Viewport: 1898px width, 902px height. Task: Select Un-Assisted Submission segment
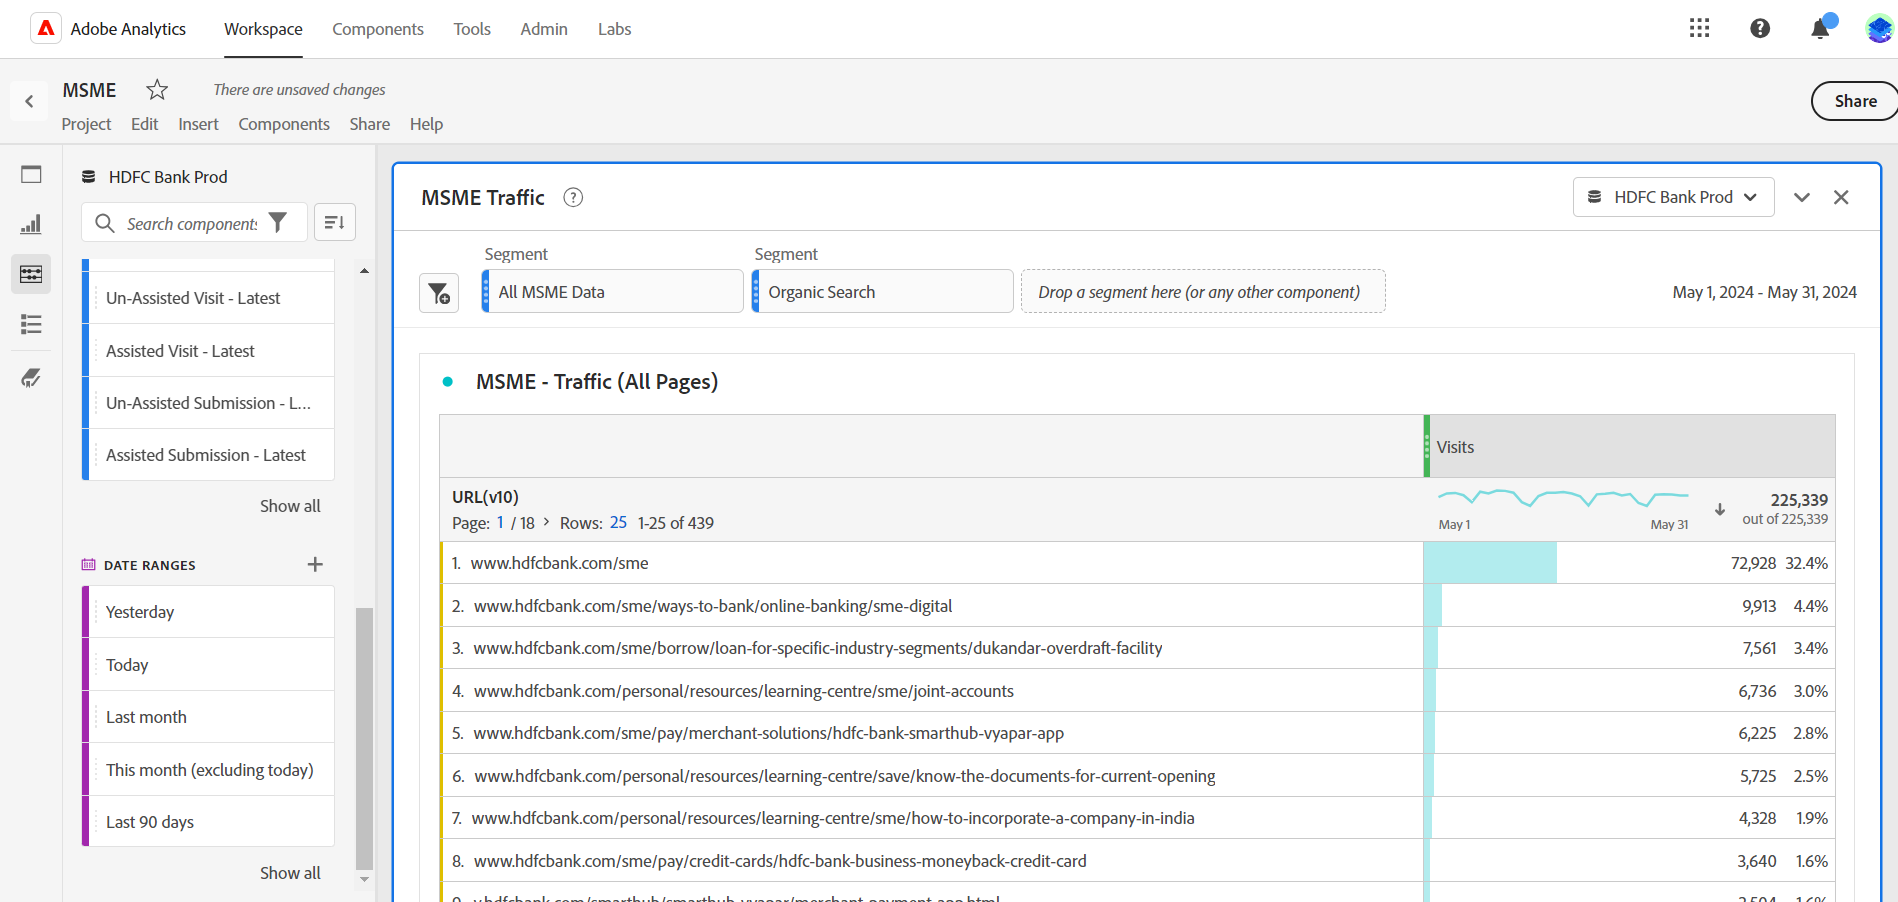coord(208,403)
